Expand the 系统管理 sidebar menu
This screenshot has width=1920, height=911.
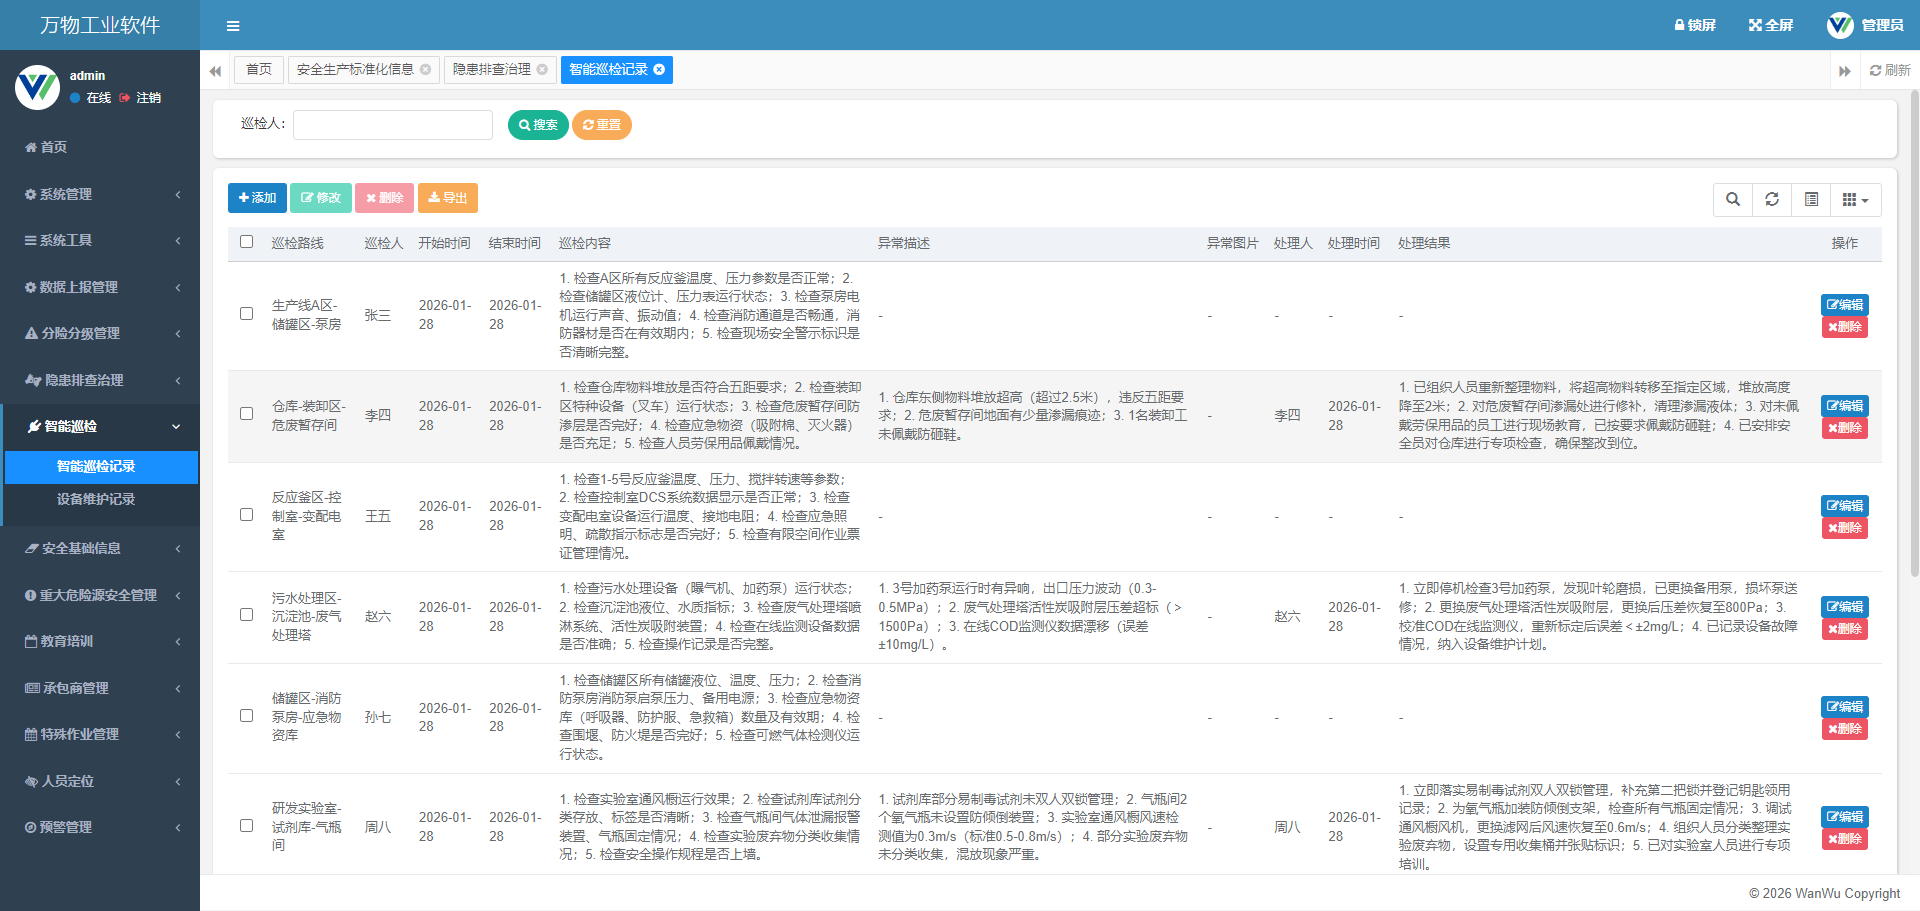click(100, 194)
